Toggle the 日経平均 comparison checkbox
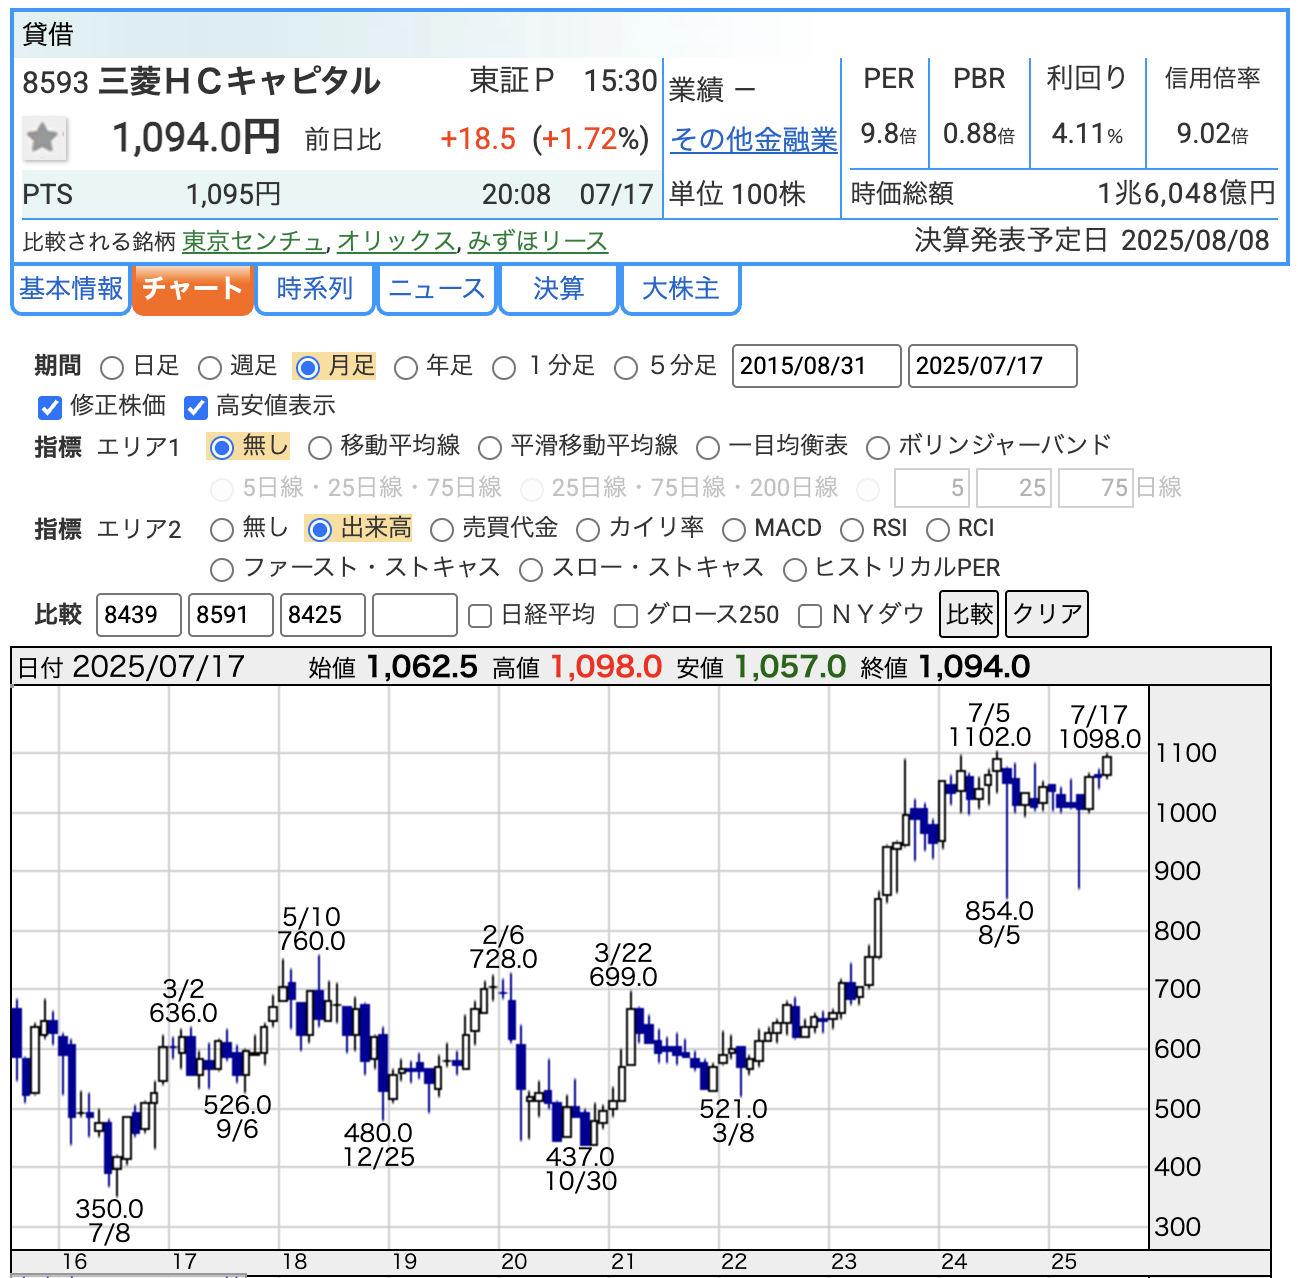Image resolution: width=1298 pixels, height=1278 pixels. 480,616
